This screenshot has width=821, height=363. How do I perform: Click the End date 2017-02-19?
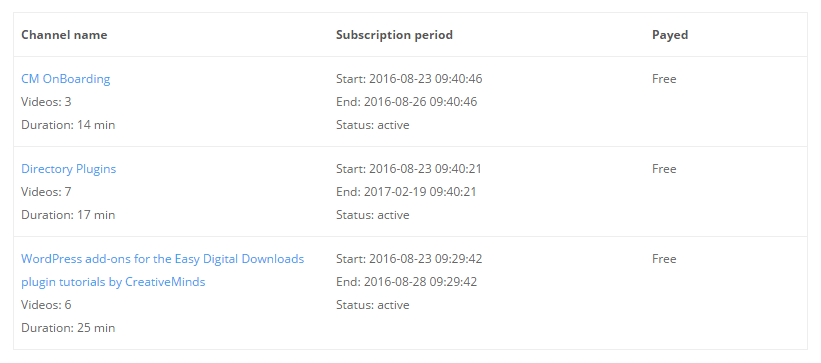406,192
